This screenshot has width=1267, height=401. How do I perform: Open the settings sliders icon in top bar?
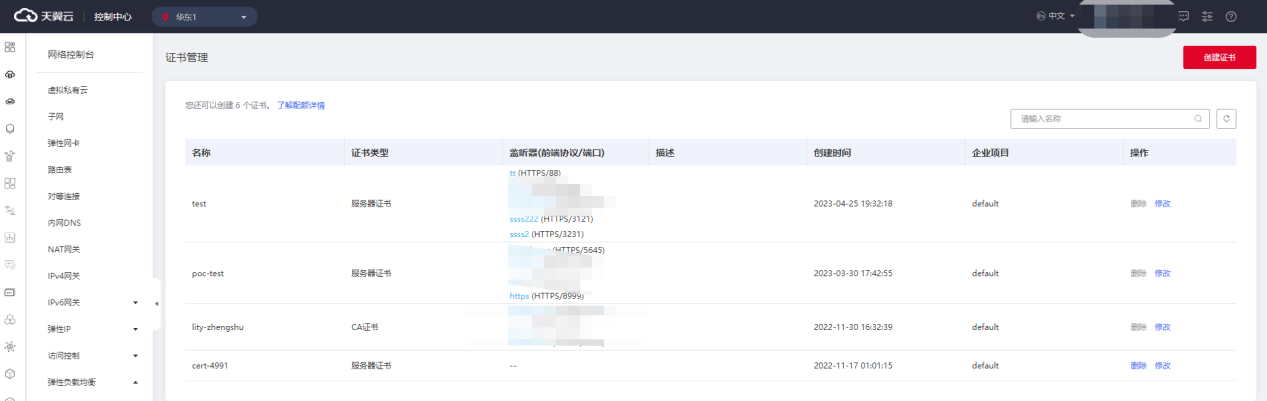[1207, 16]
